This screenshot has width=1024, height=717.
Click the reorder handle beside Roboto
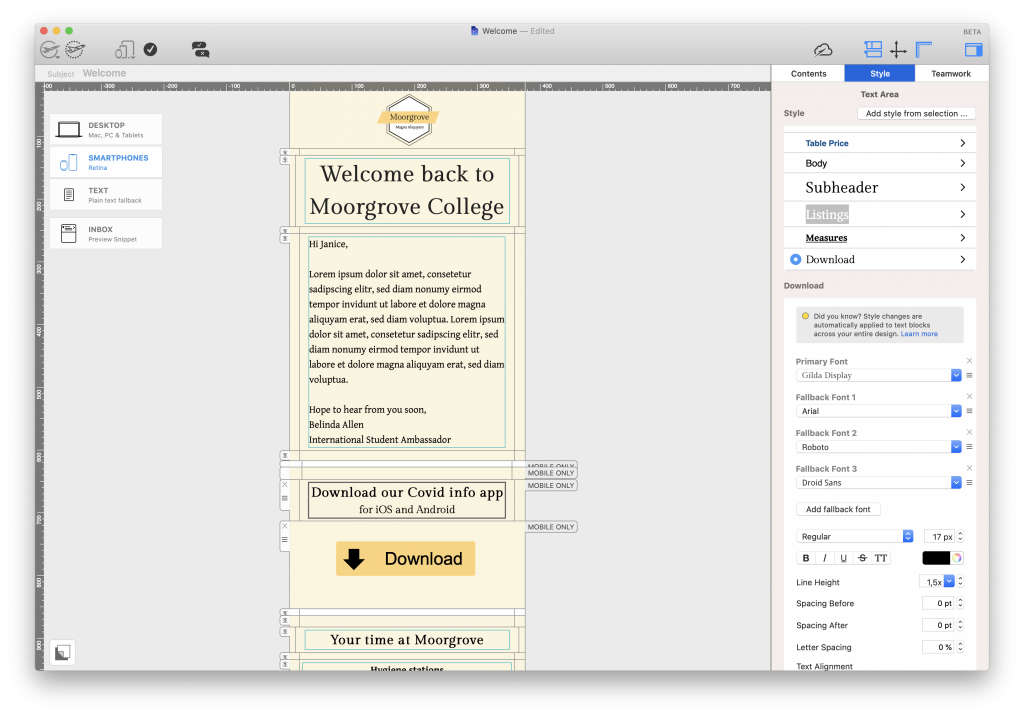(x=969, y=447)
